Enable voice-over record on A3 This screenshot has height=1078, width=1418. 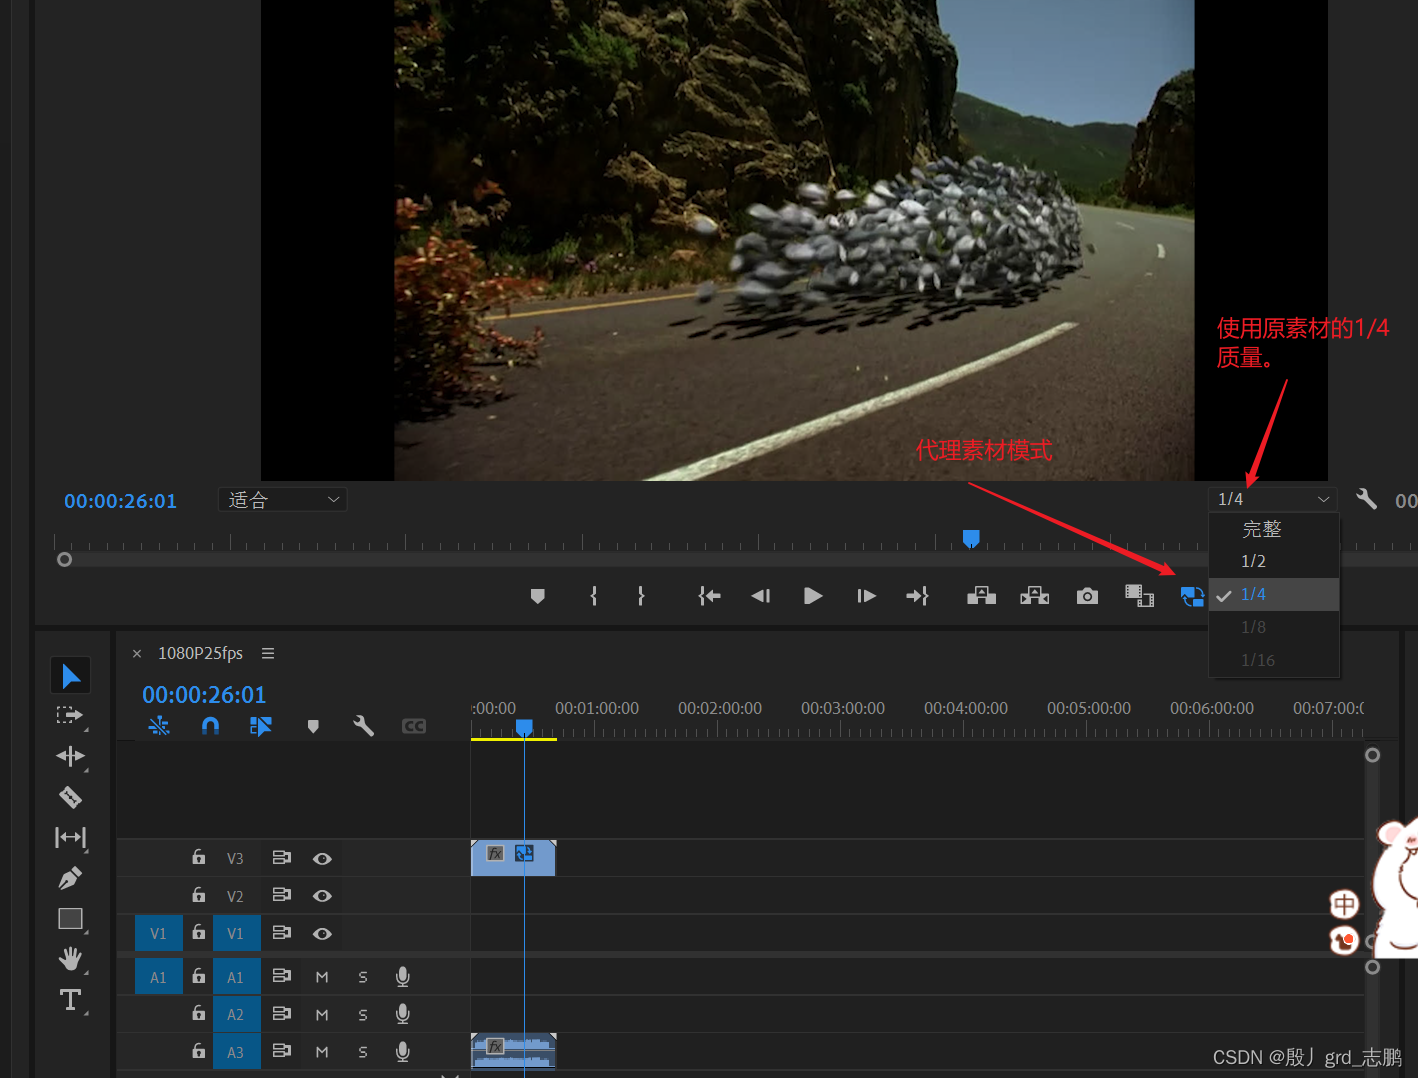tap(403, 1052)
